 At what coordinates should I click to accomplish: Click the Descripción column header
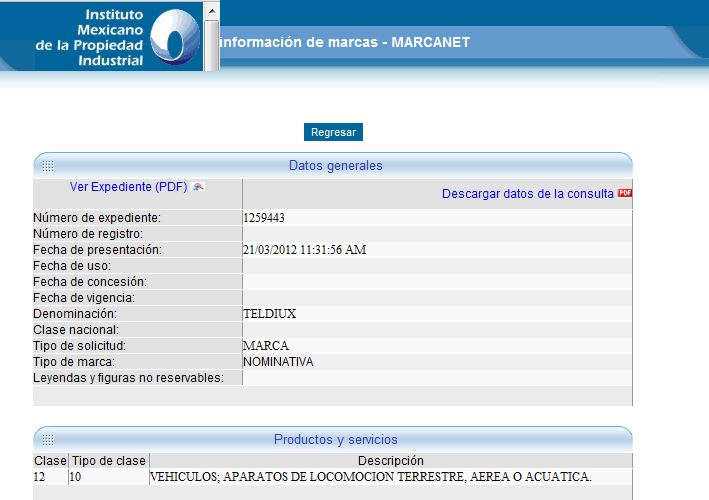pos(391,461)
